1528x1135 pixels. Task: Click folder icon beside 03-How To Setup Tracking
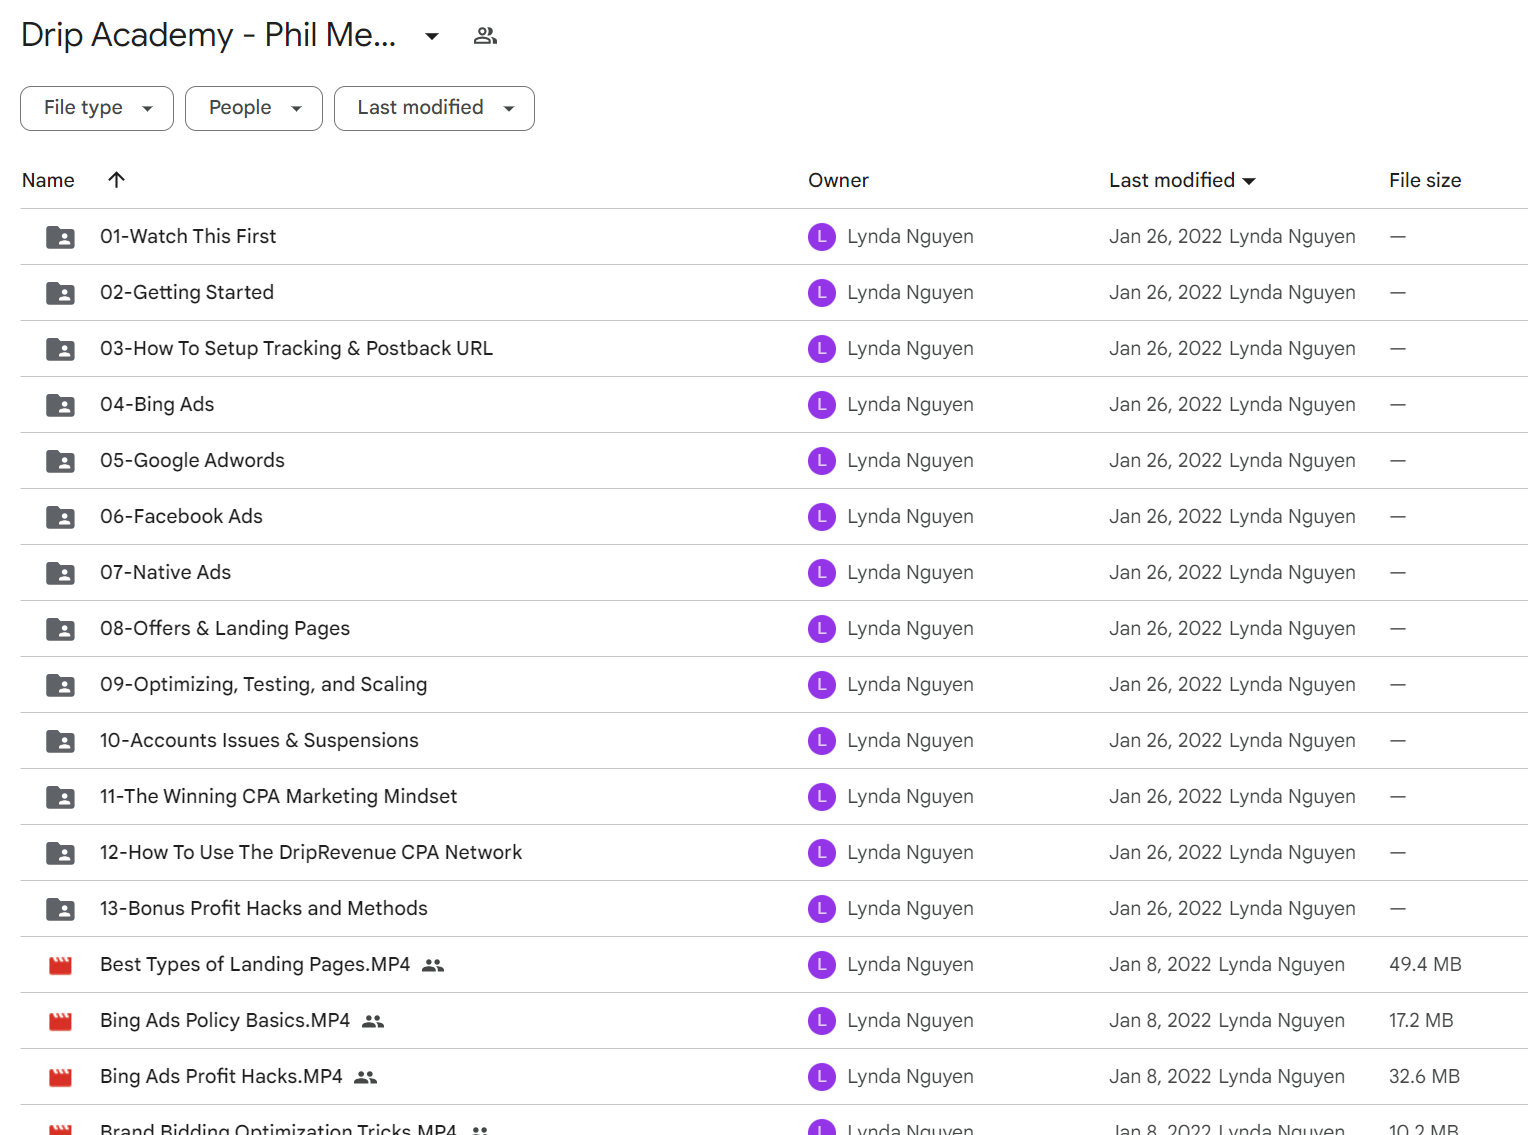[x=60, y=349]
